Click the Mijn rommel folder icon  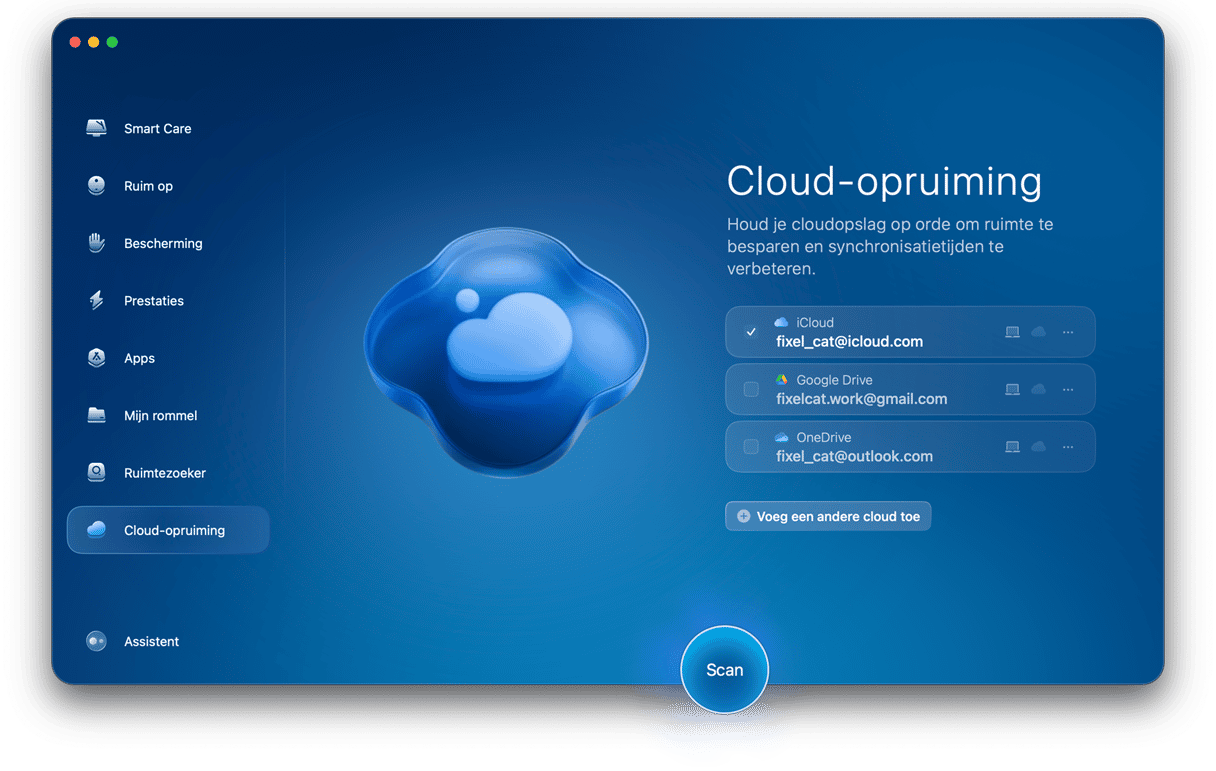click(97, 415)
